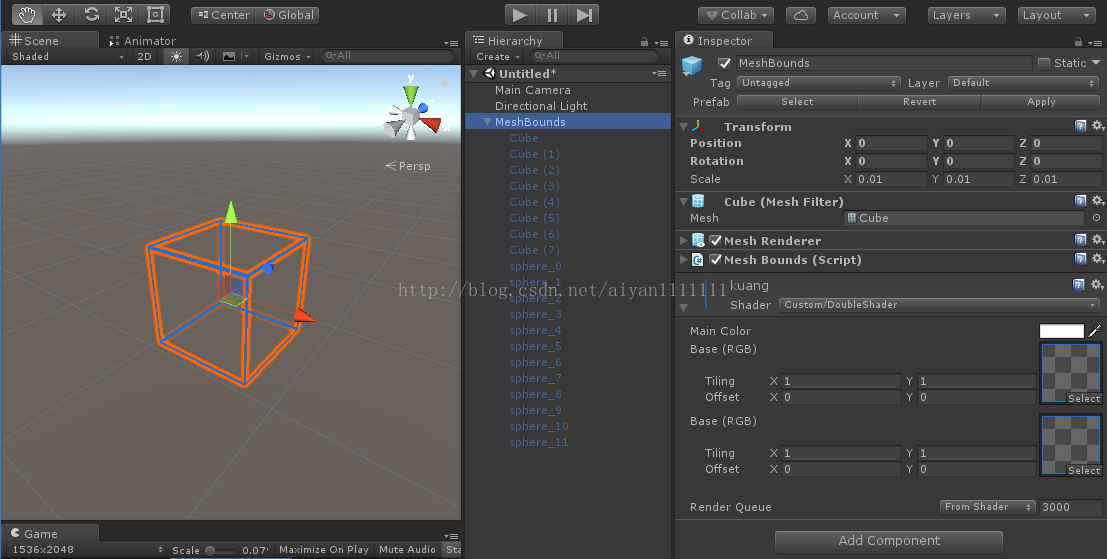Open Cloud services button
The width and height of the screenshot is (1107, 559).
point(801,15)
